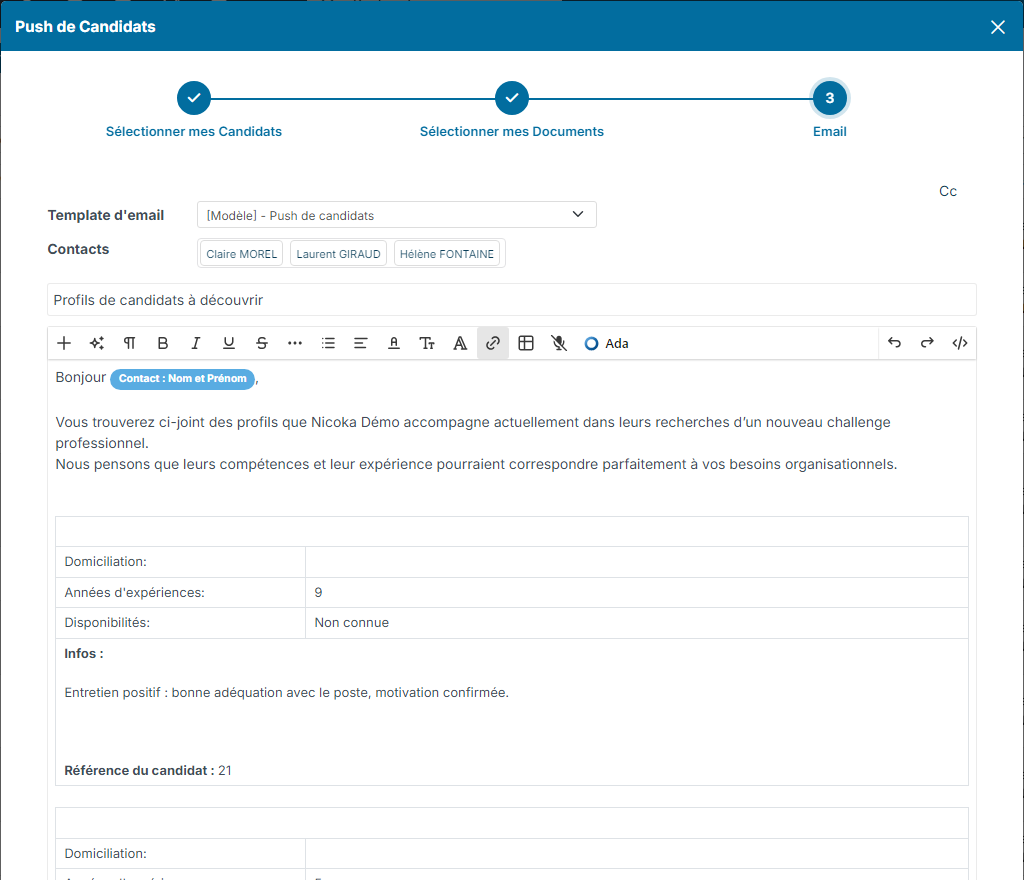1024x880 pixels.
Task: Click the 'Nous pensons que leurs compétences' sentence
Action: [x=476, y=464]
